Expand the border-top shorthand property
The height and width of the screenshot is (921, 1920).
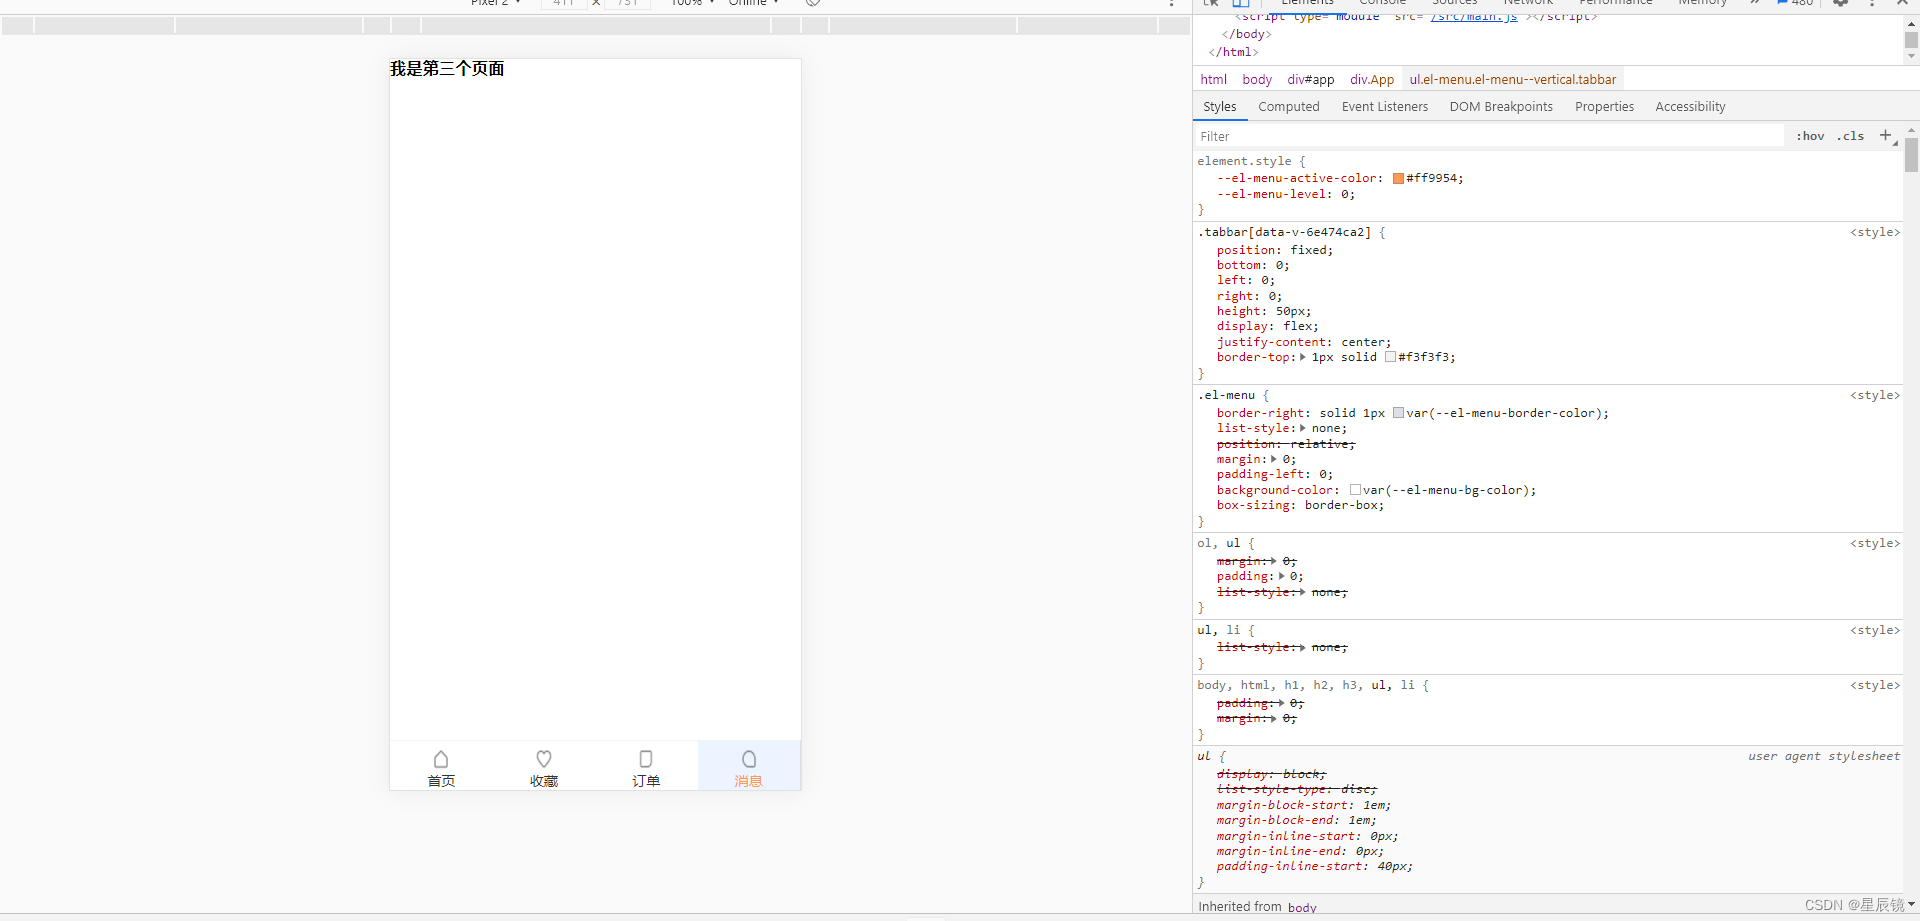coord(1302,357)
